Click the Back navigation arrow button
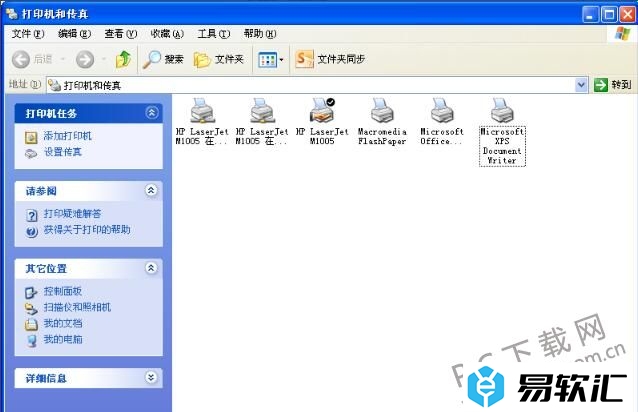The height and width of the screenshot is (412, 638). pos(20,59)
